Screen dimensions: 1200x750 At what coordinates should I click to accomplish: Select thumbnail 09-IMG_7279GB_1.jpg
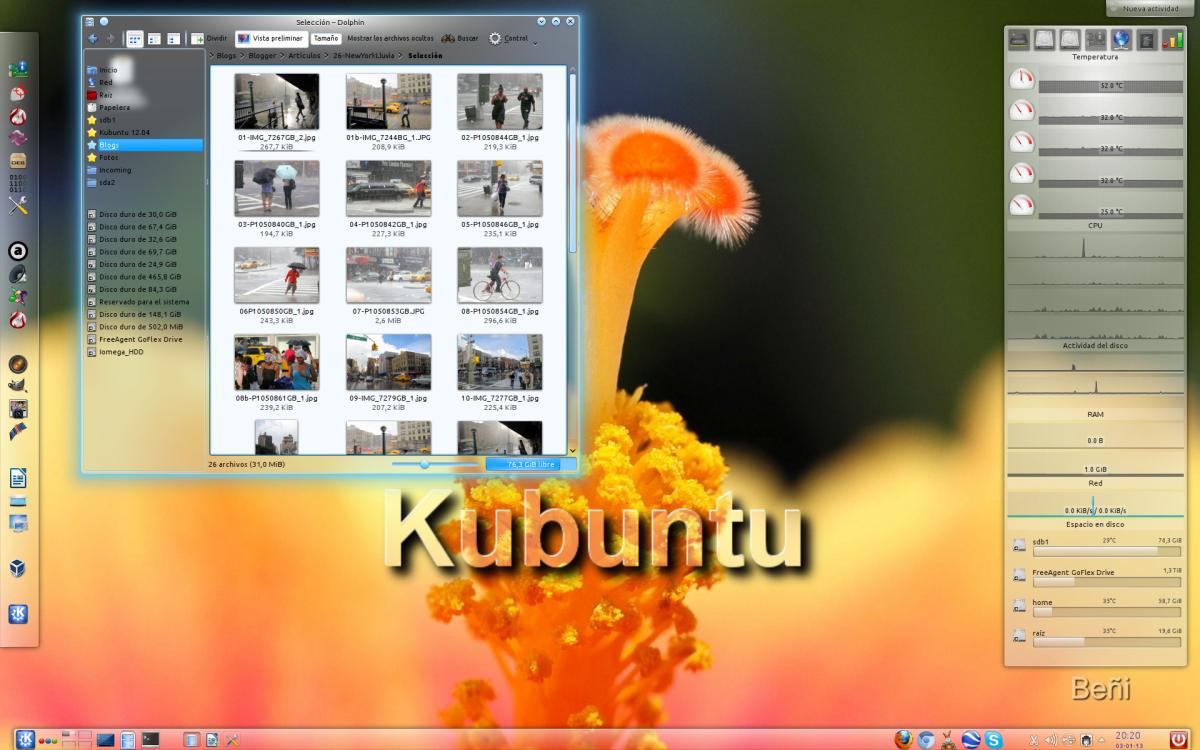pos(388,362)
